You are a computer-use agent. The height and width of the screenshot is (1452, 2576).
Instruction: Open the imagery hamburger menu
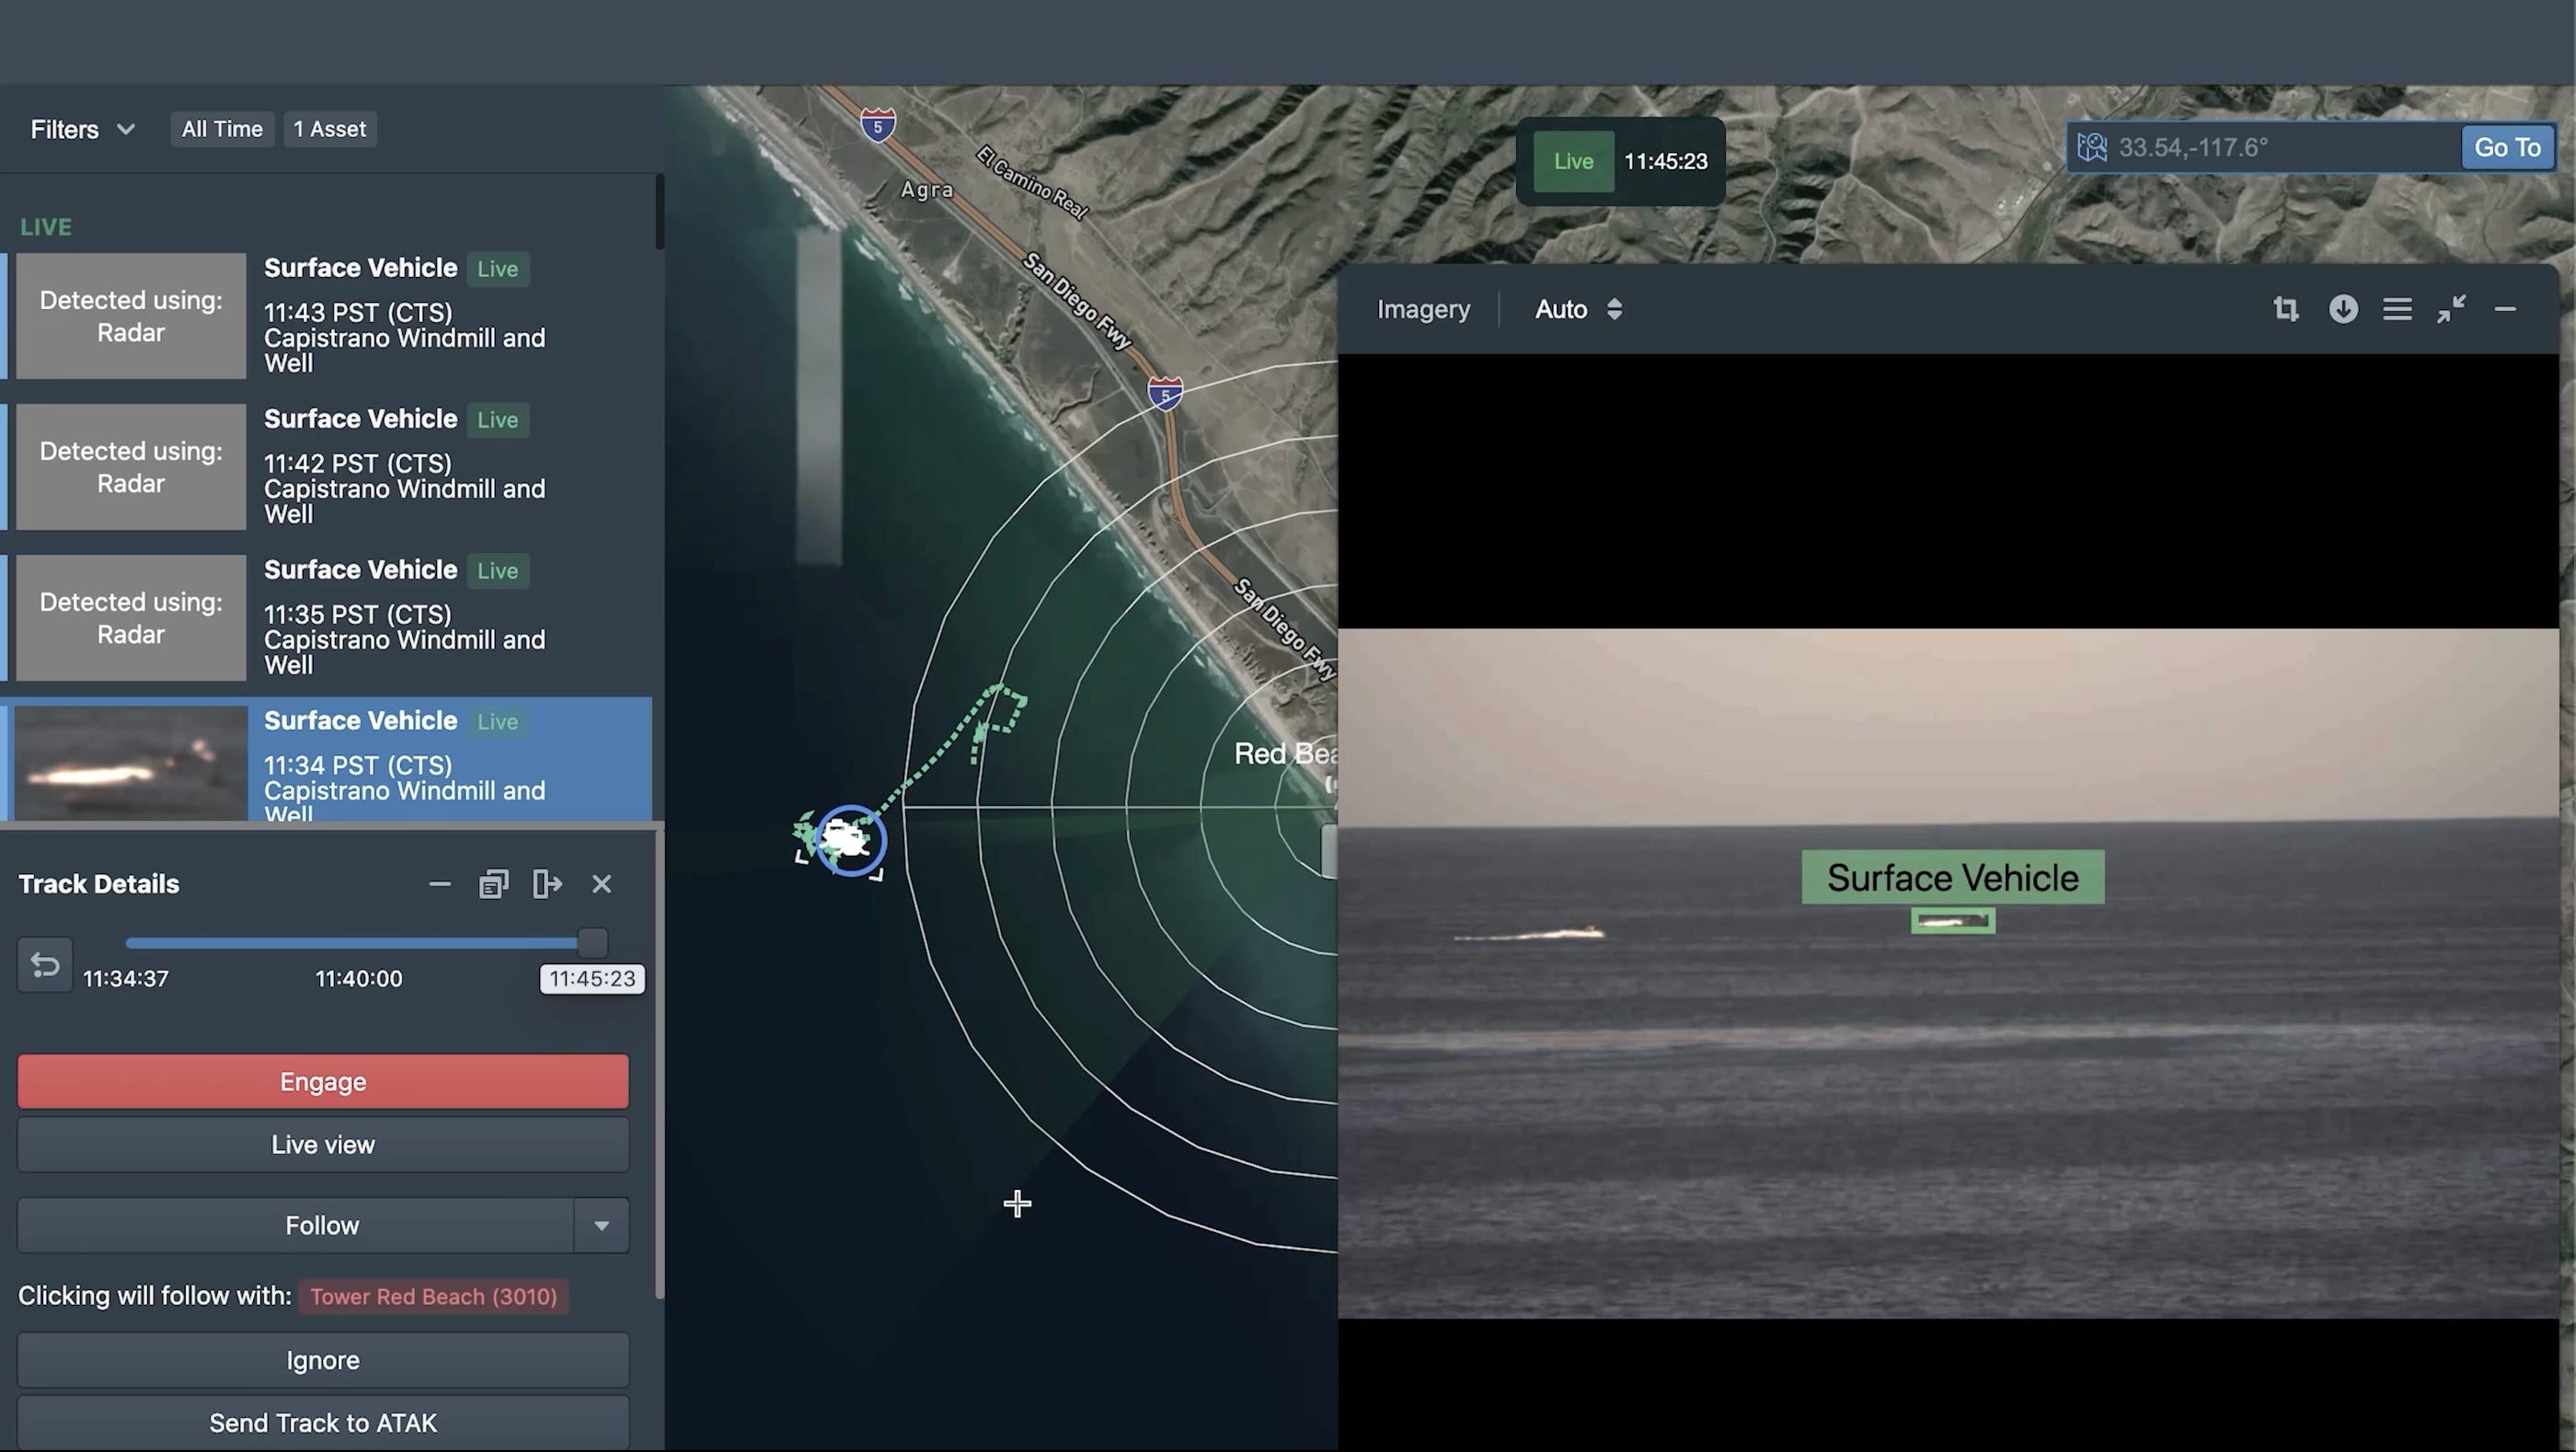point(2397,309)
